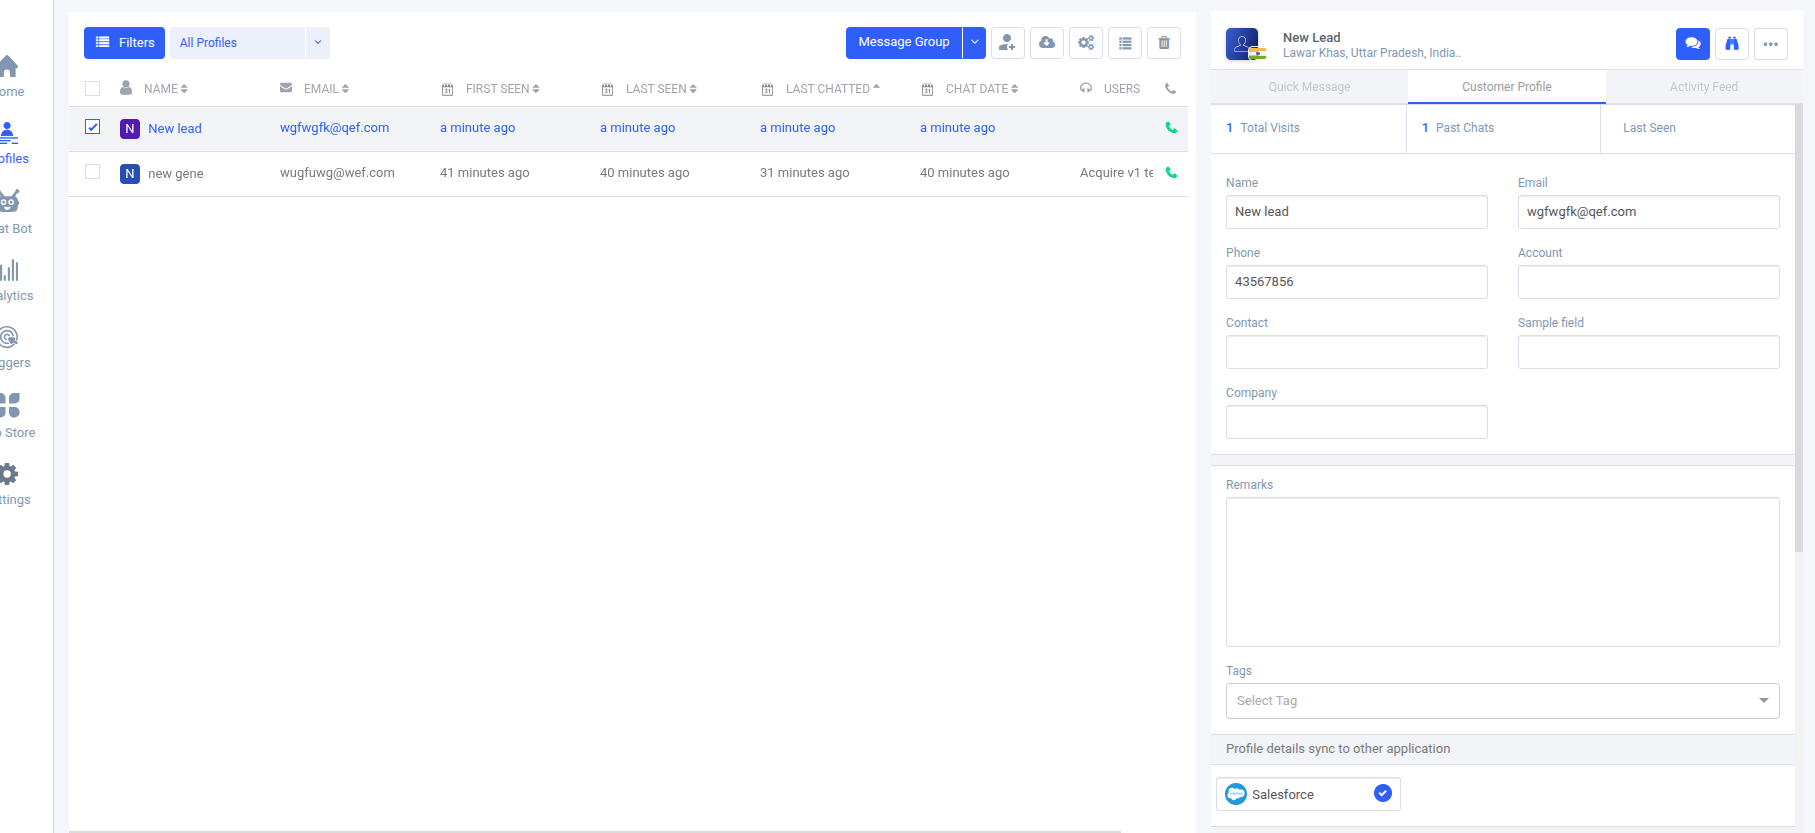The image size is (1815, 833).
Task: Toggle the Salesforce sync checkmark
Action: [1382, 794]
